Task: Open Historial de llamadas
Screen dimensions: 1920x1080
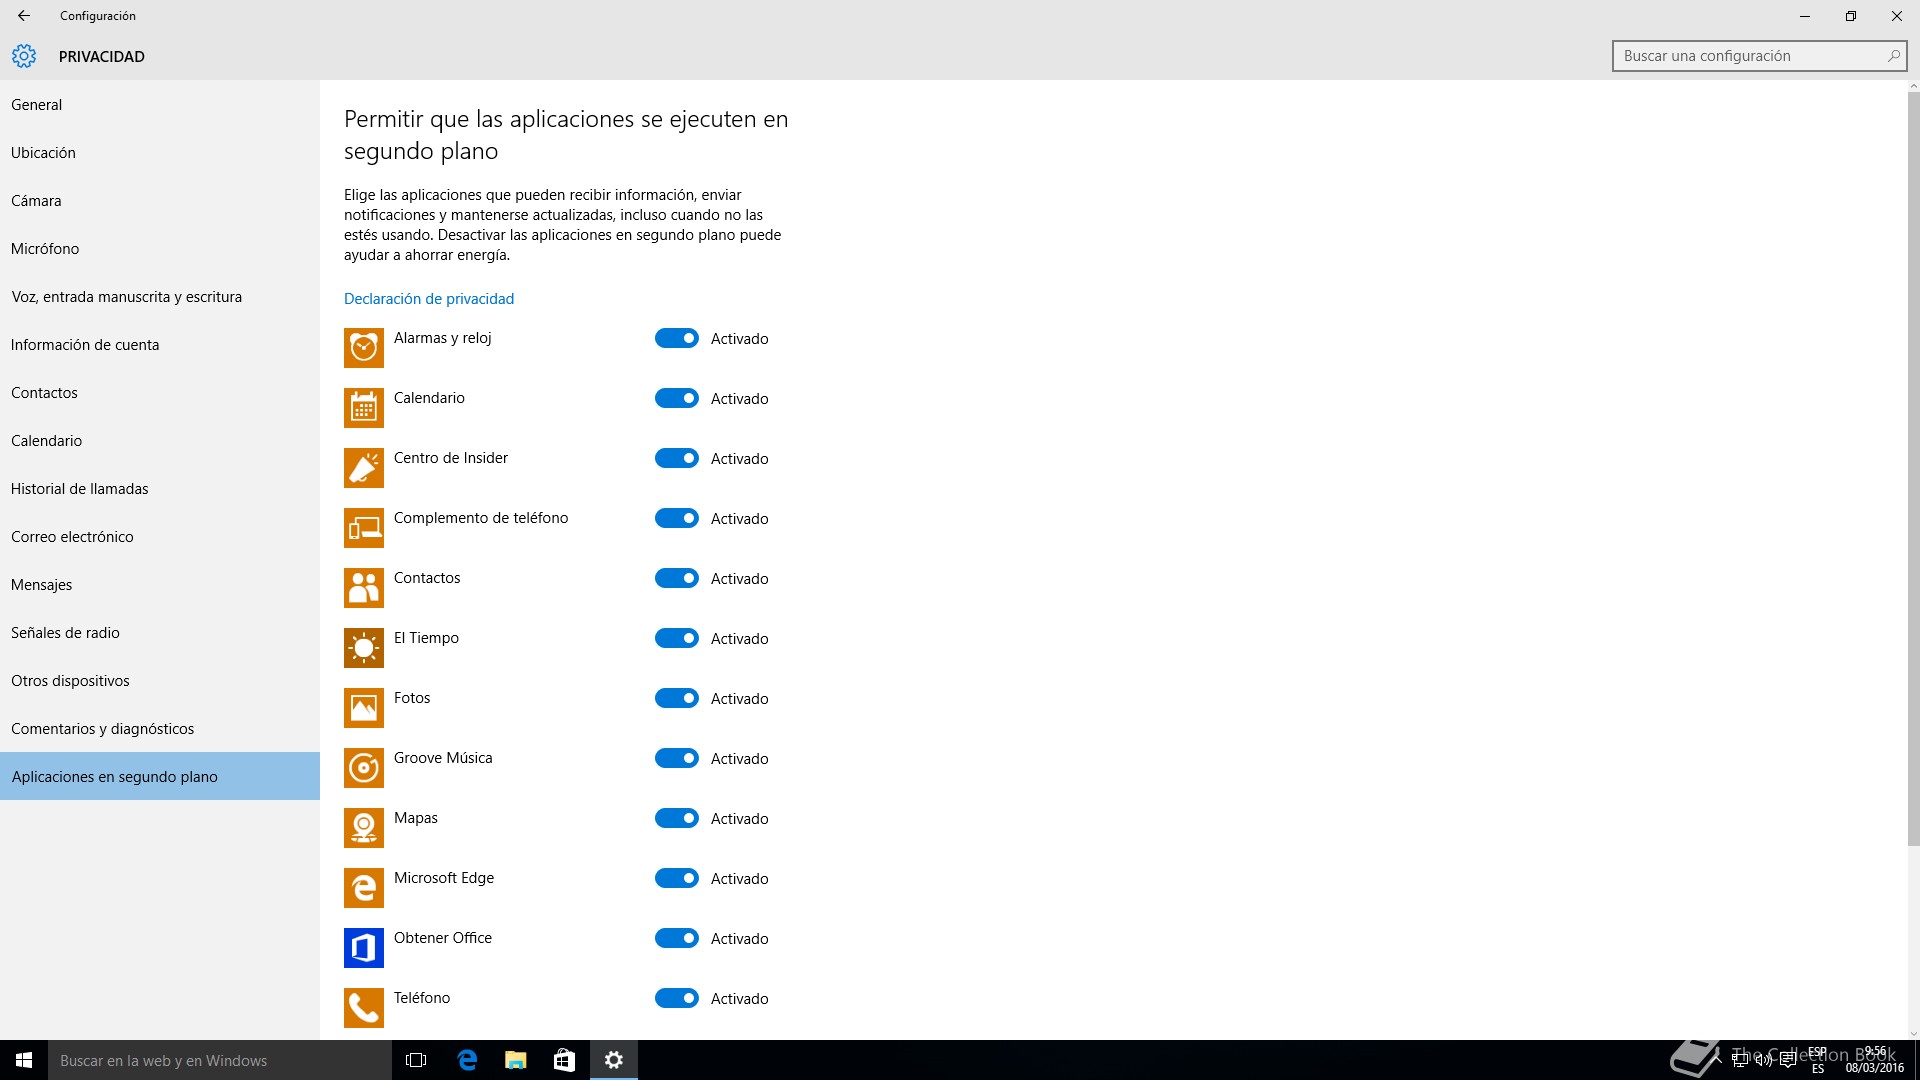Action: coord(160,489)
